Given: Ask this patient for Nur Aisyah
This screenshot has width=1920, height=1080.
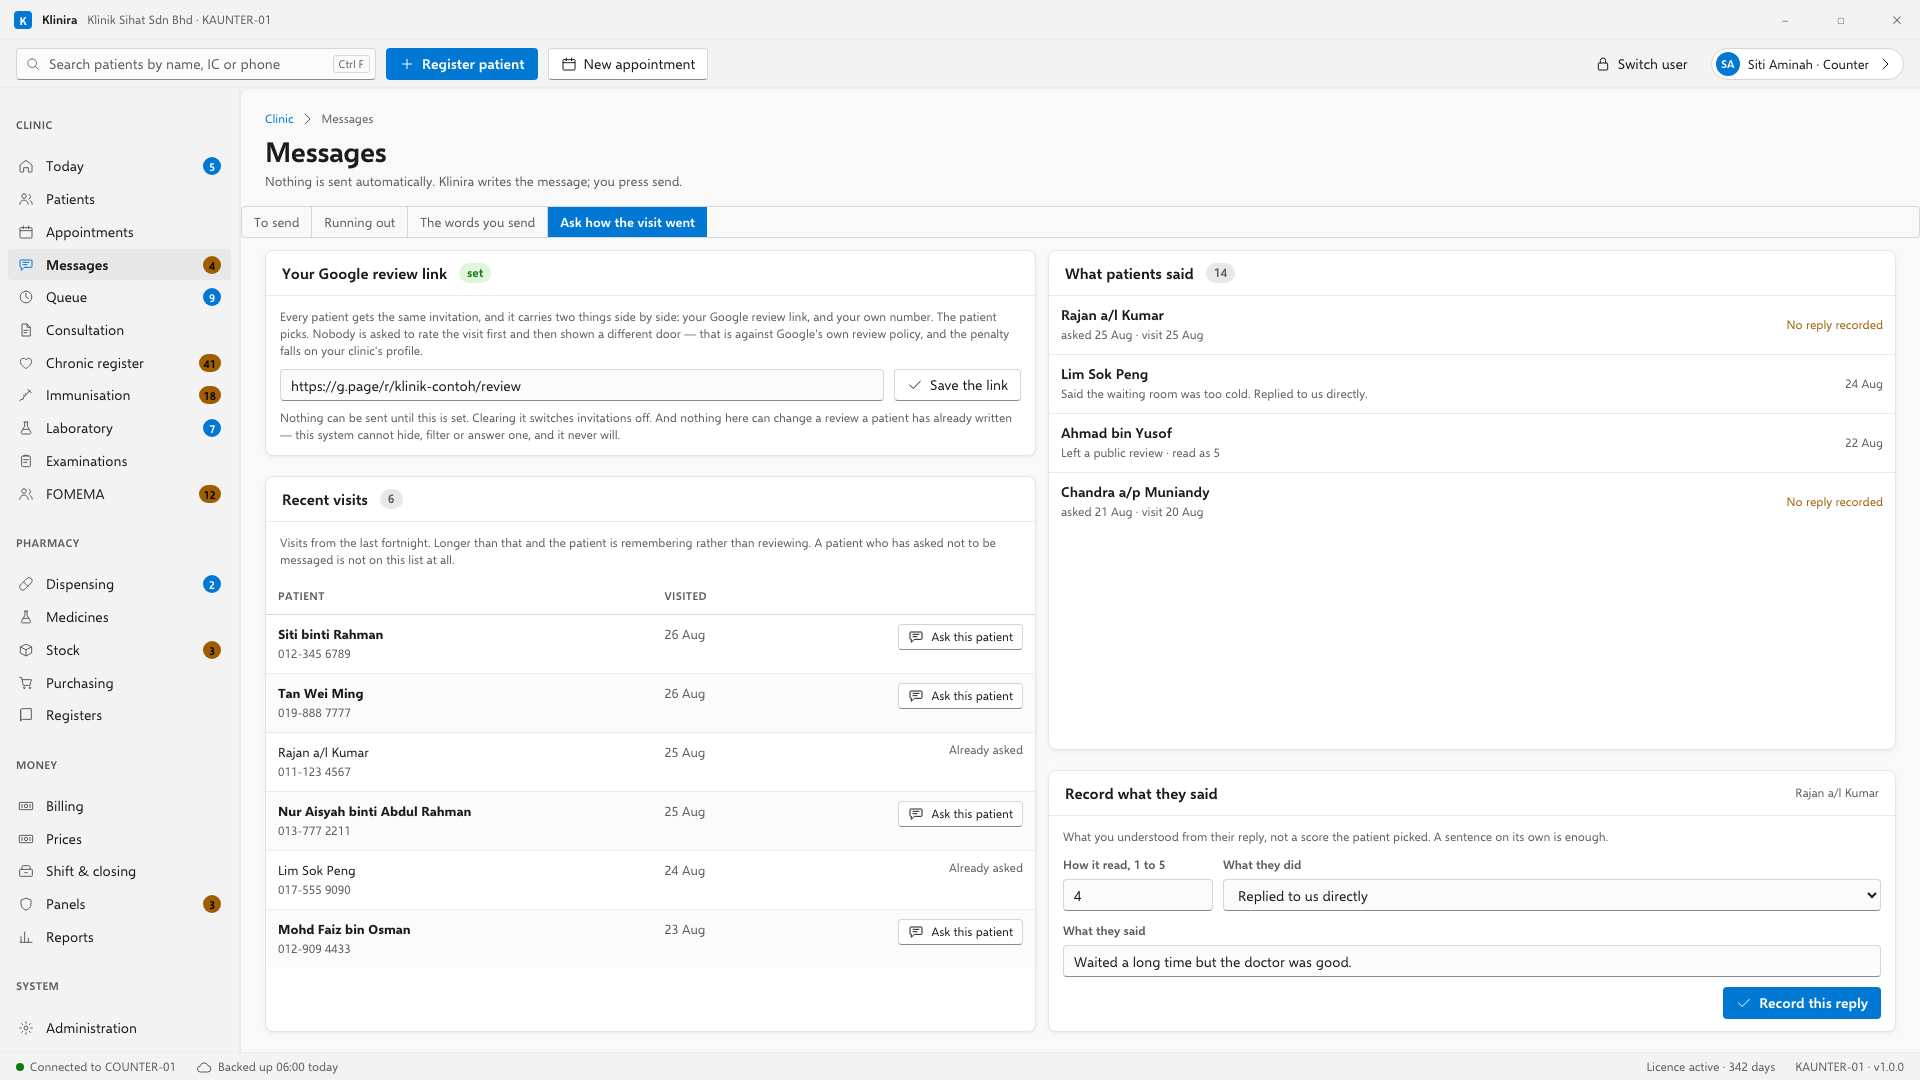Looking at the screenshot, I should coord(960,814).
